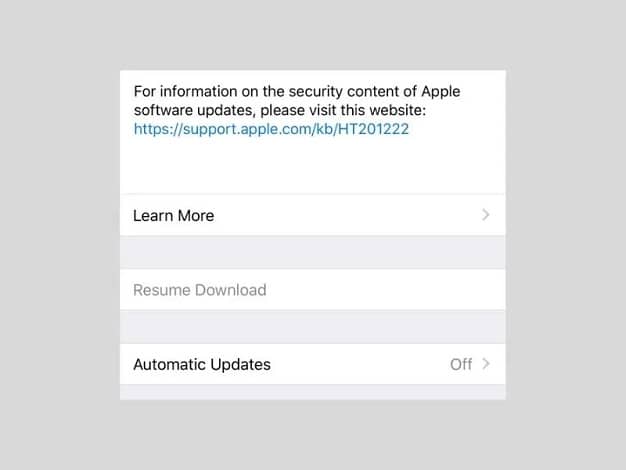Click empty white space right of Resume Download
The height and width of the screenshot is (470, 626).
(383, 290)
